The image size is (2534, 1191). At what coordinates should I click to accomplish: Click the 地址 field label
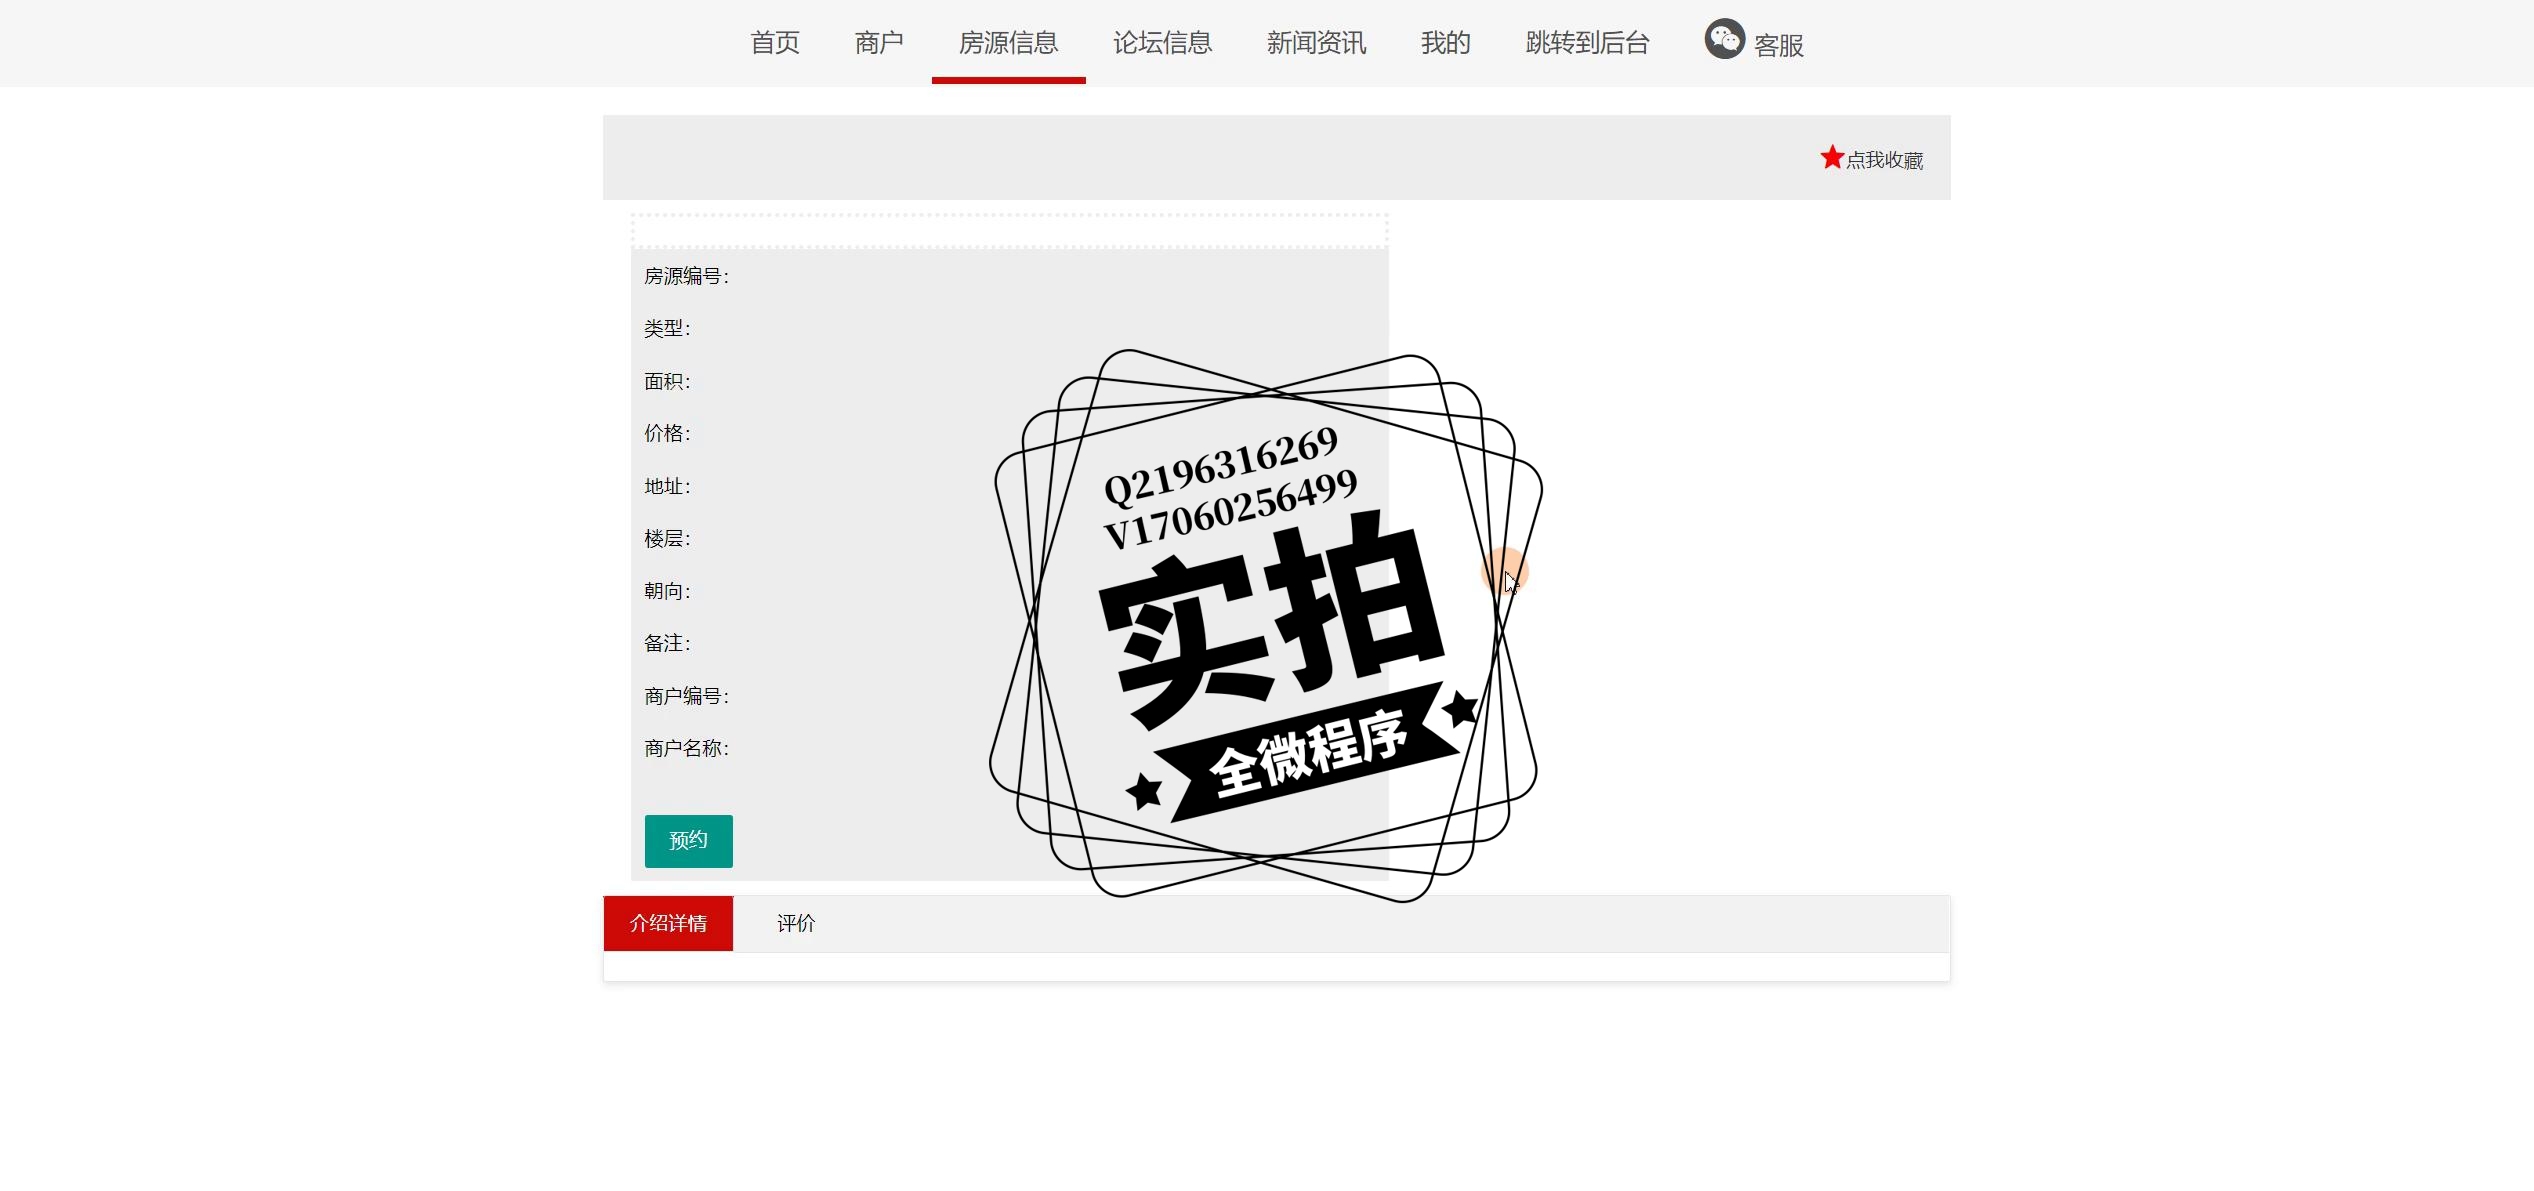[x=667, y=486]
